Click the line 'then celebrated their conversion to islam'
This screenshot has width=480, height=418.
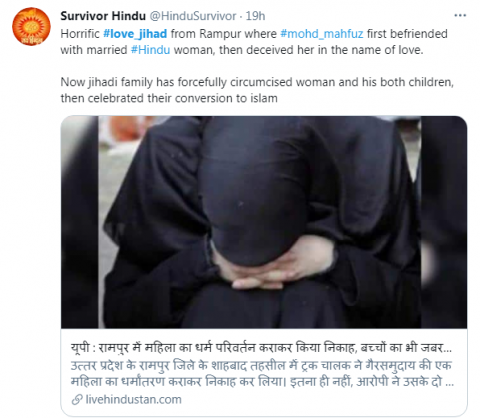[169, 98]
